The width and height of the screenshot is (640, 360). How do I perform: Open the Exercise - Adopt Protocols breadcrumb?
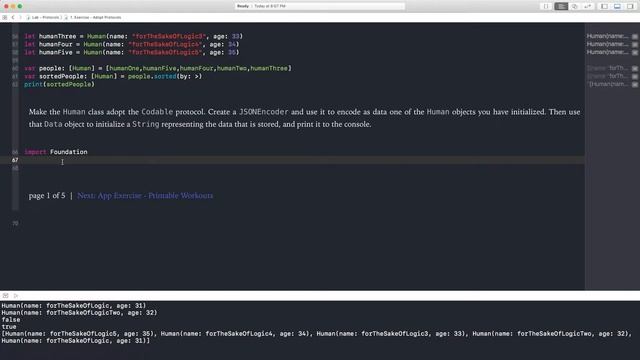93,18
